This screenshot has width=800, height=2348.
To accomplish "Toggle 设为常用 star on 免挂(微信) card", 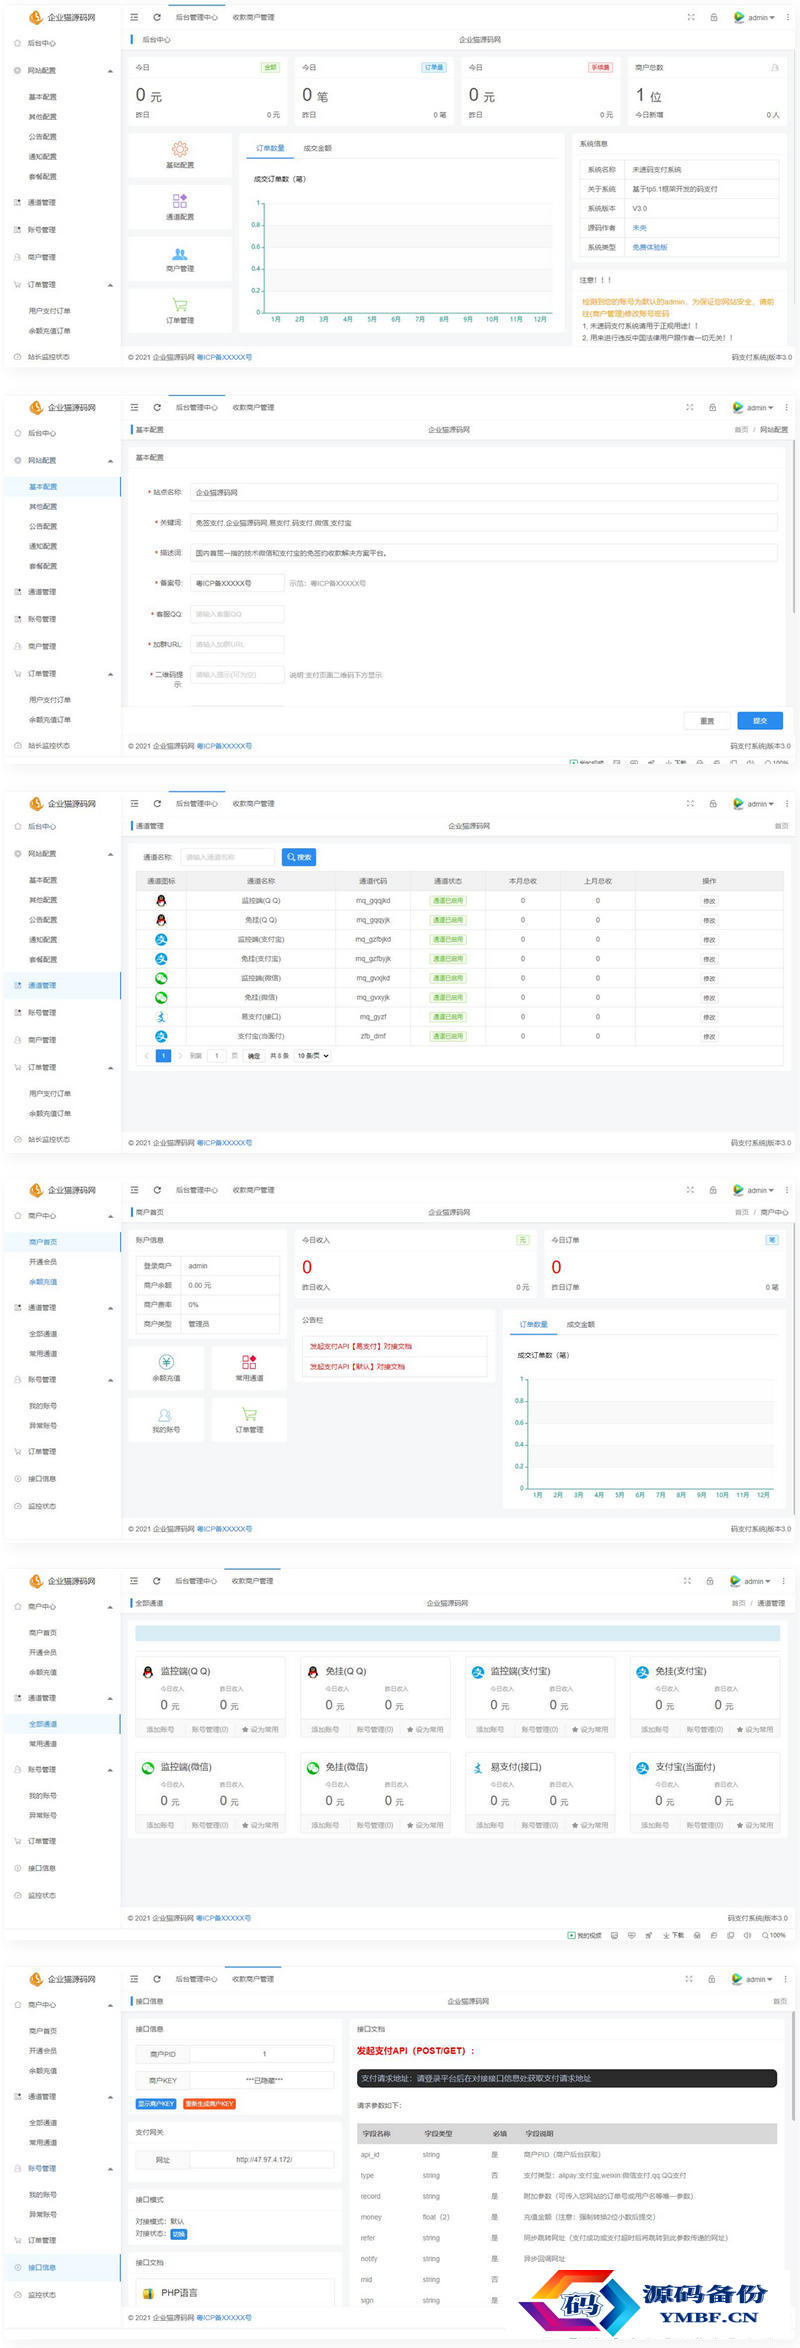I will [410, 1825].
